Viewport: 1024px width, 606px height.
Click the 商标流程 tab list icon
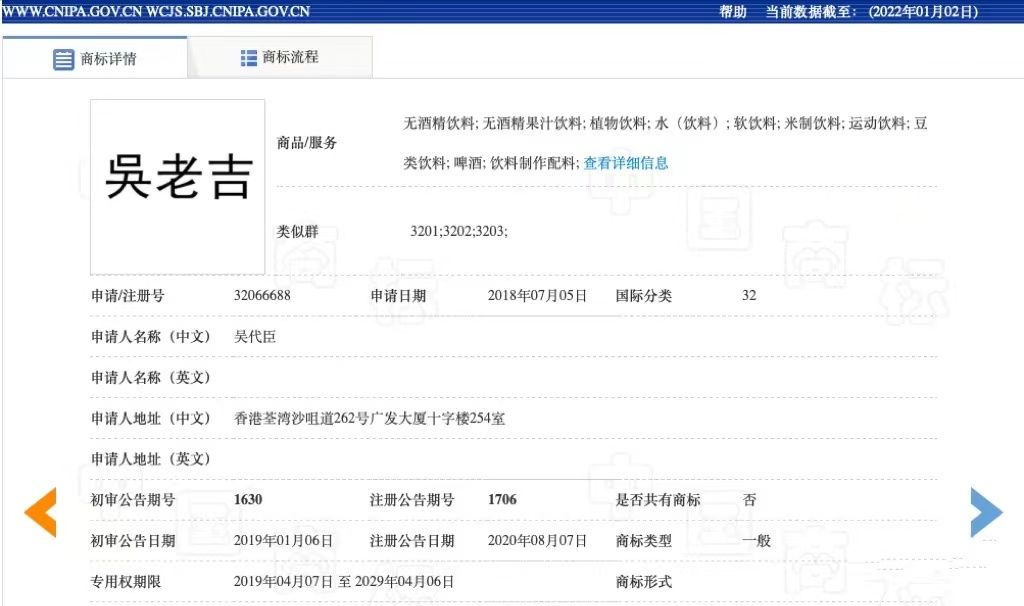click(248, 58)
